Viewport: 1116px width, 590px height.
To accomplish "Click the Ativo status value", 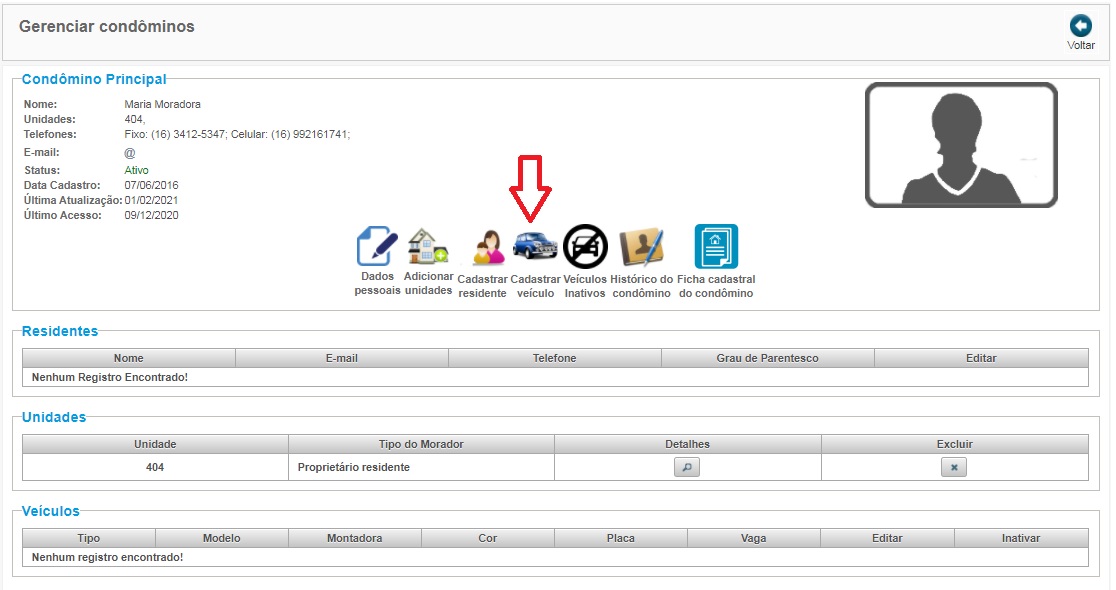I will 136,170.
